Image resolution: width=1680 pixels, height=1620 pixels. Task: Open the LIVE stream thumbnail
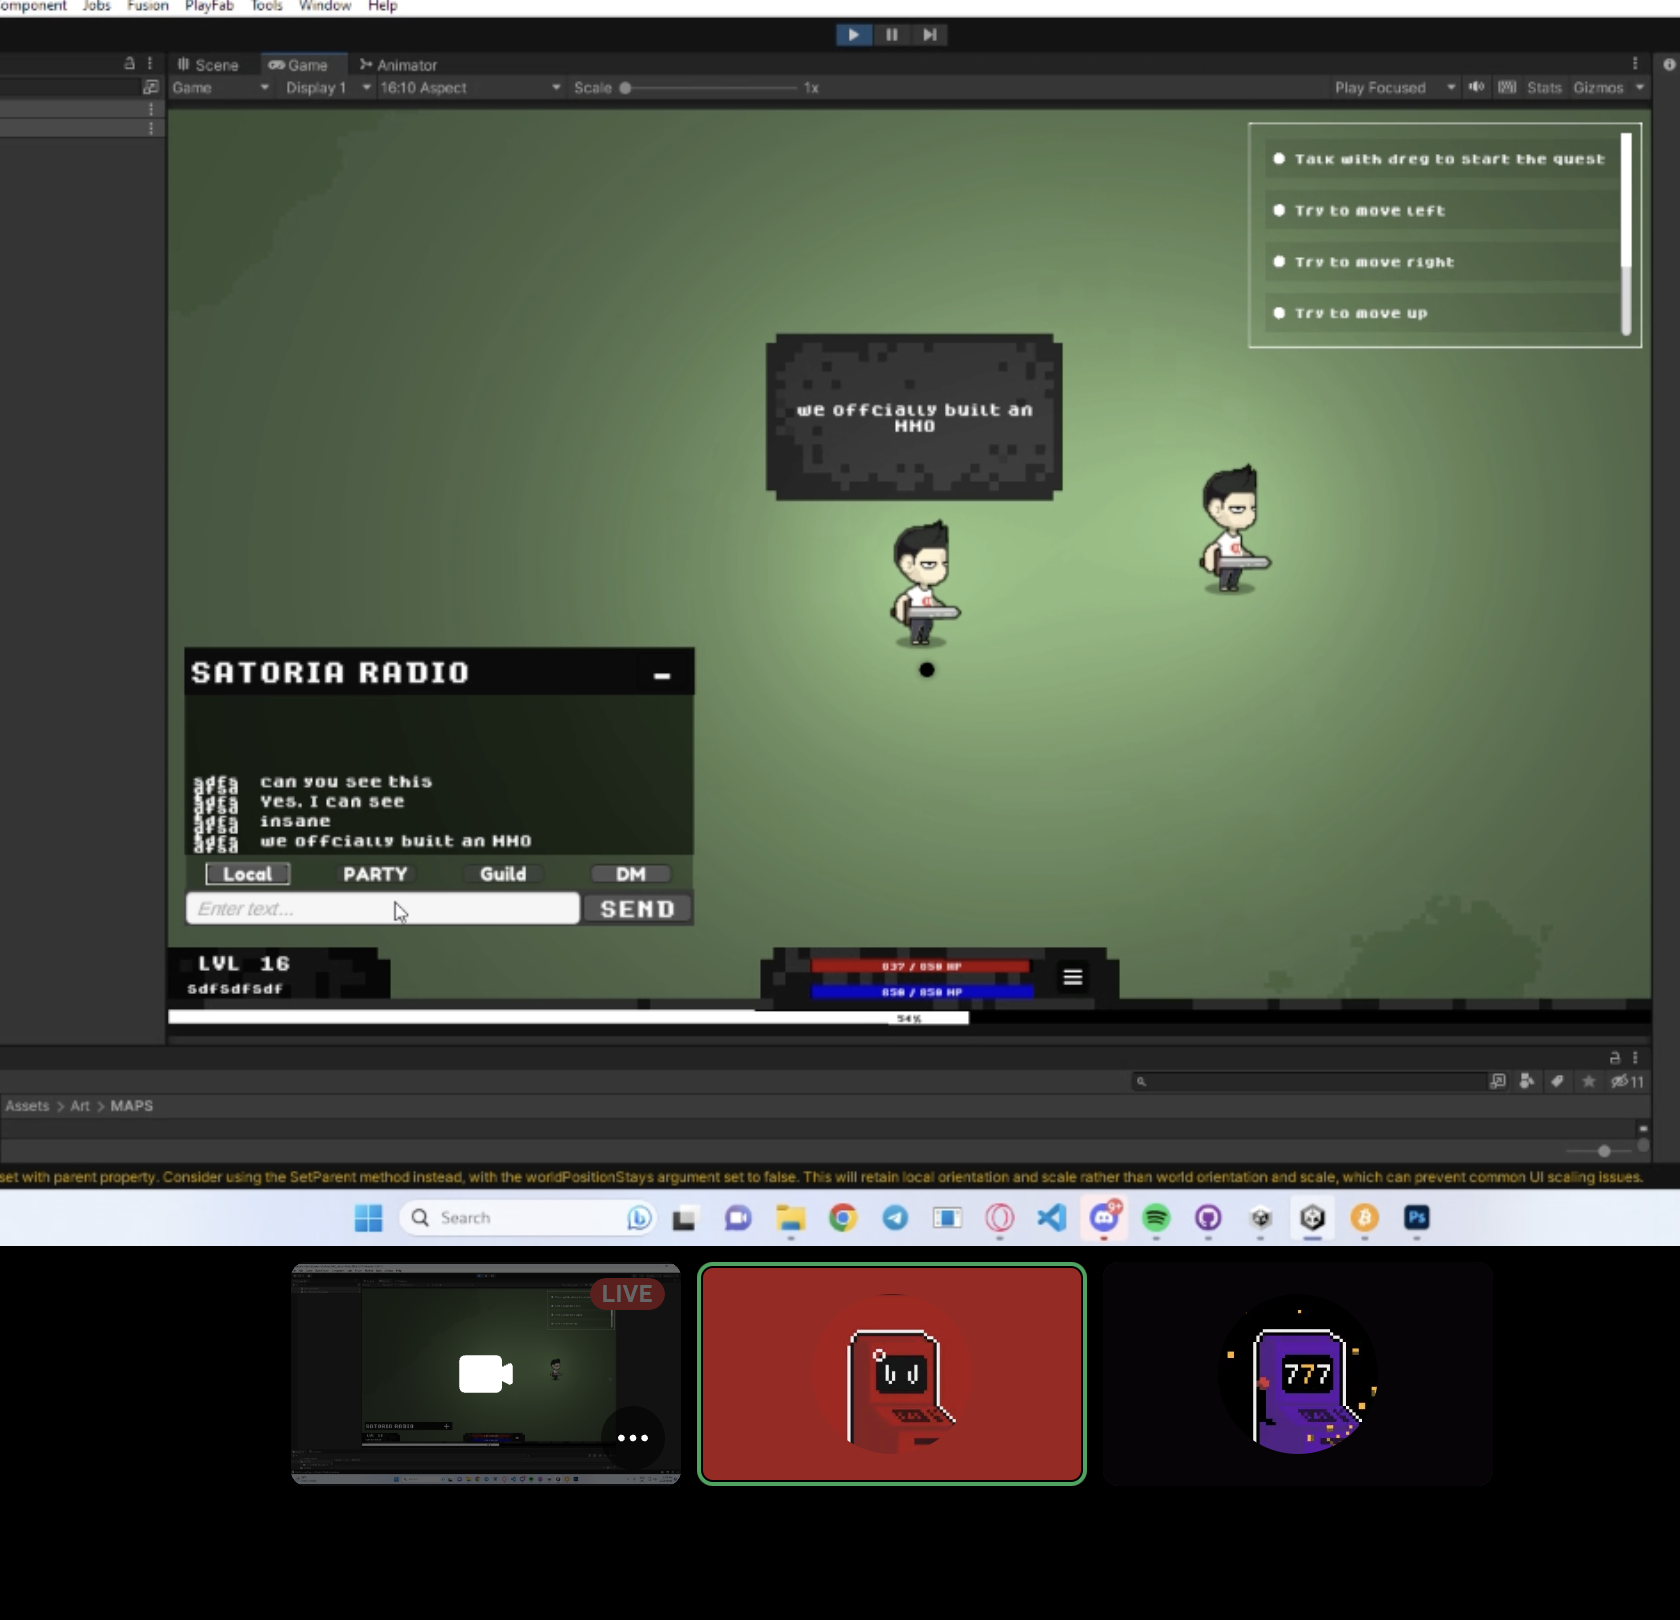coord(486,1373)
